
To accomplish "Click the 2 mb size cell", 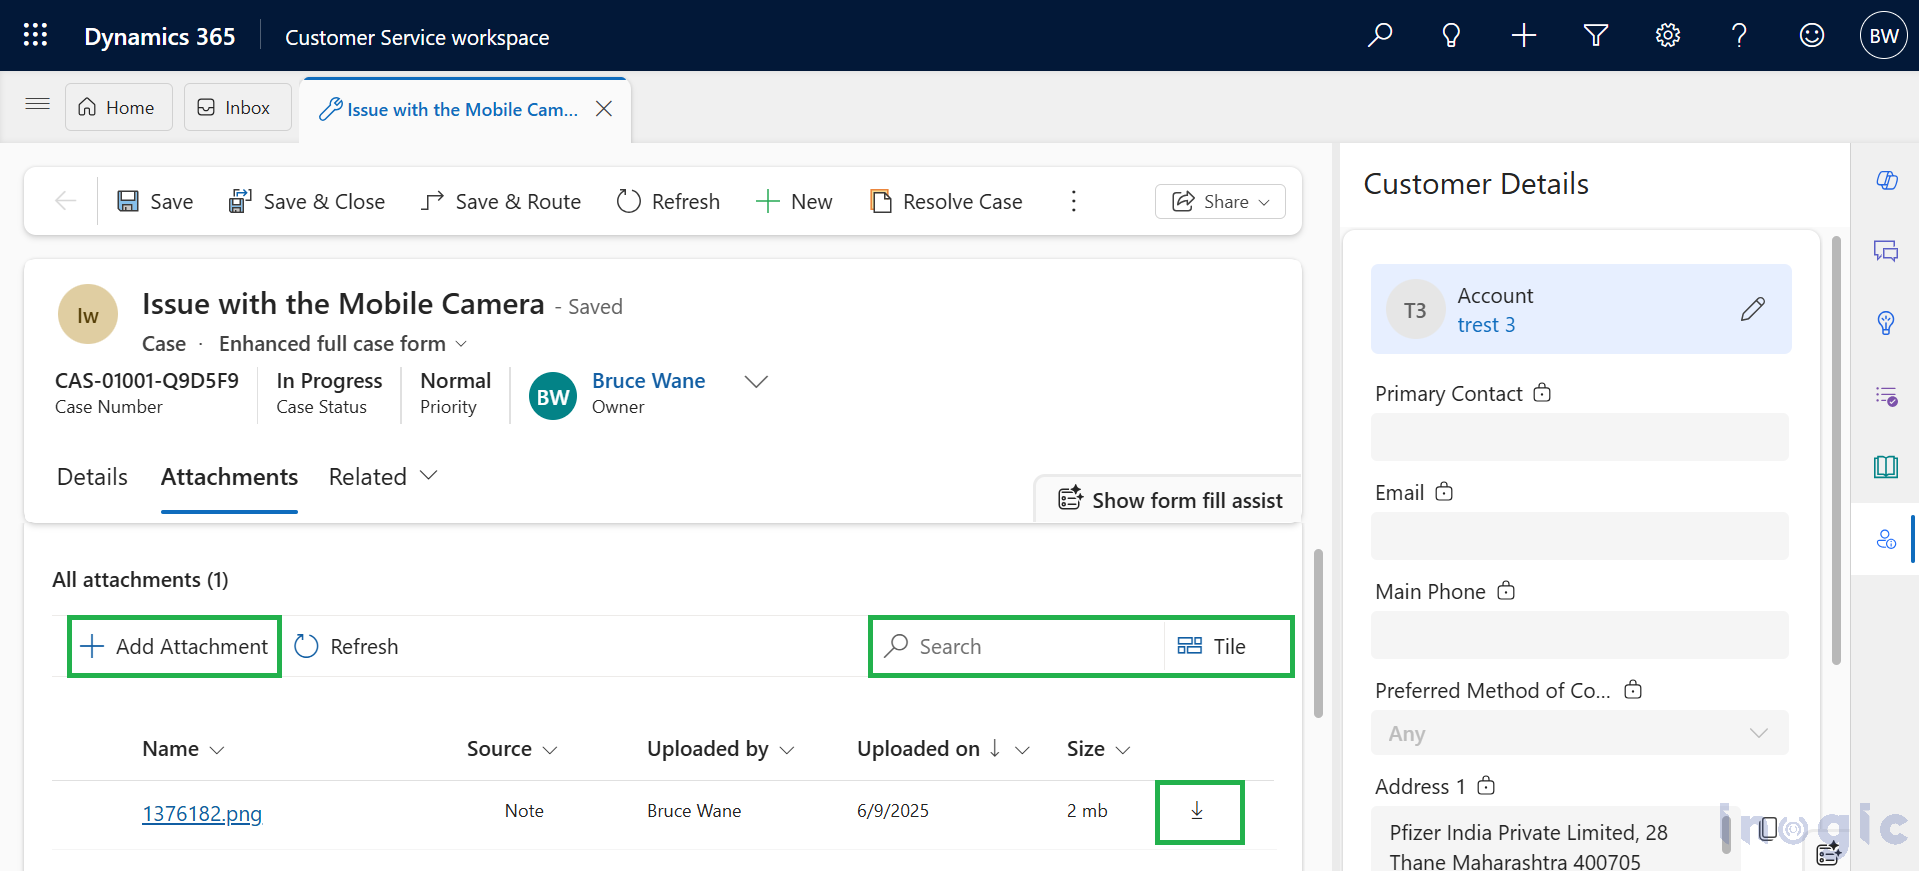I will 1087,811.
